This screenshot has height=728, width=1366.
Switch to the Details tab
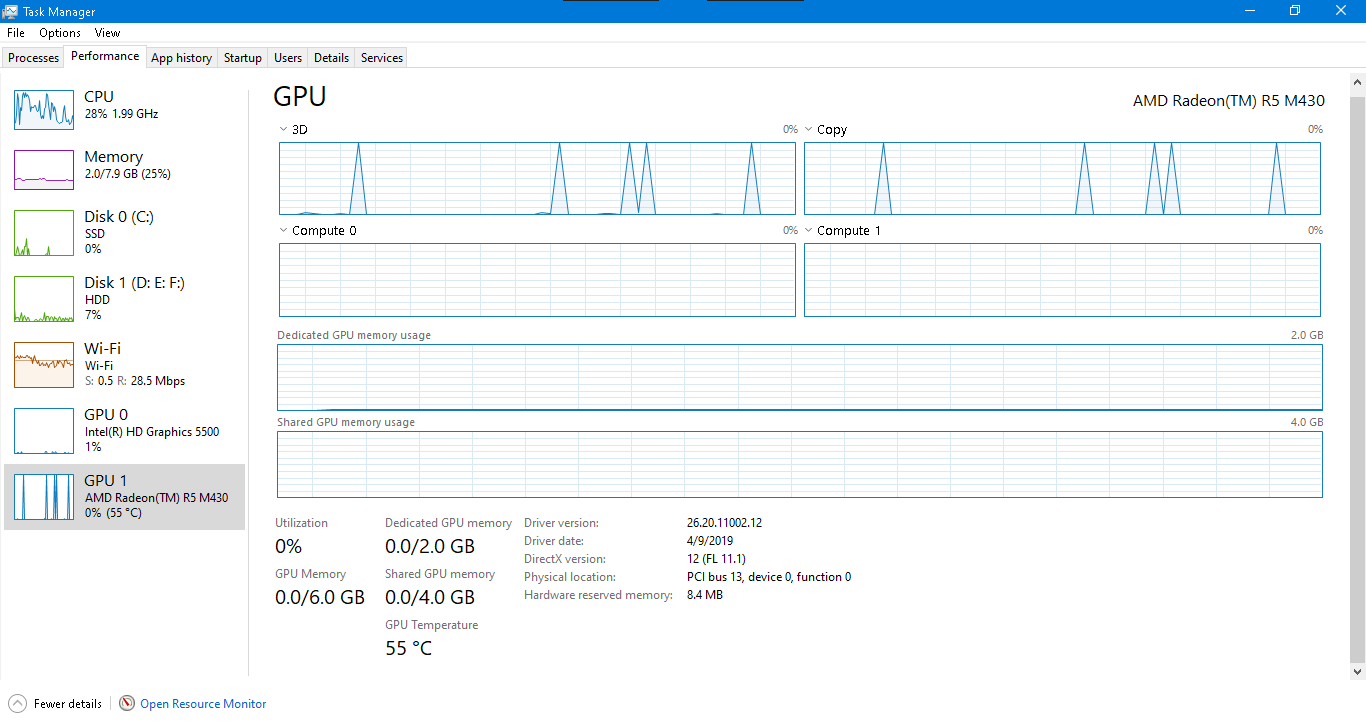click(x=331, y=58)
